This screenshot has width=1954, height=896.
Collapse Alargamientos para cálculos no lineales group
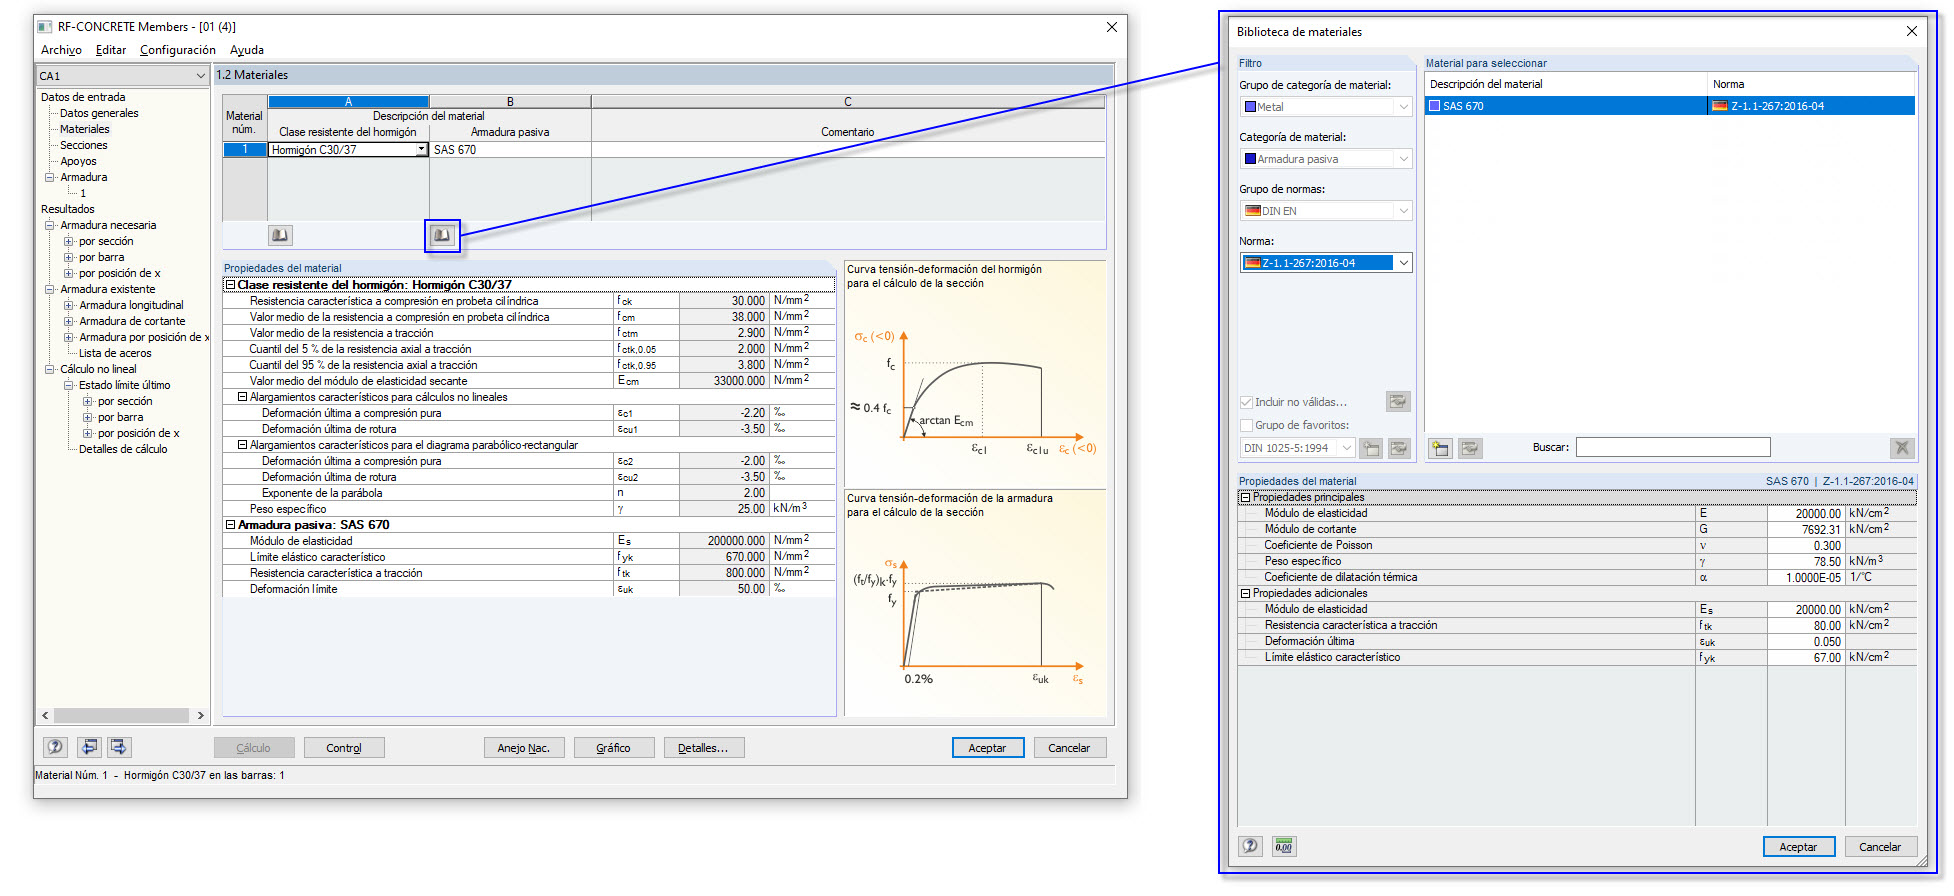(242, 397)
